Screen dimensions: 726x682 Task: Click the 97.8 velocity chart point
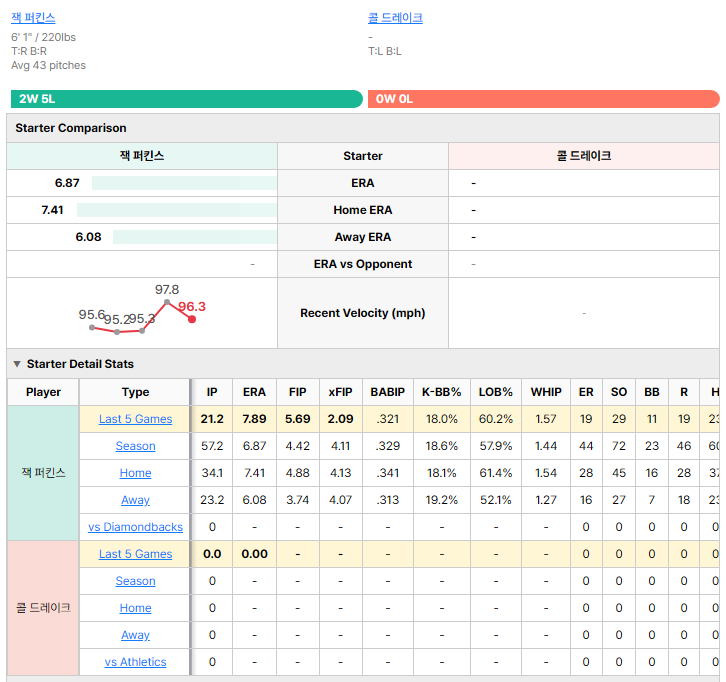(167, 302)
